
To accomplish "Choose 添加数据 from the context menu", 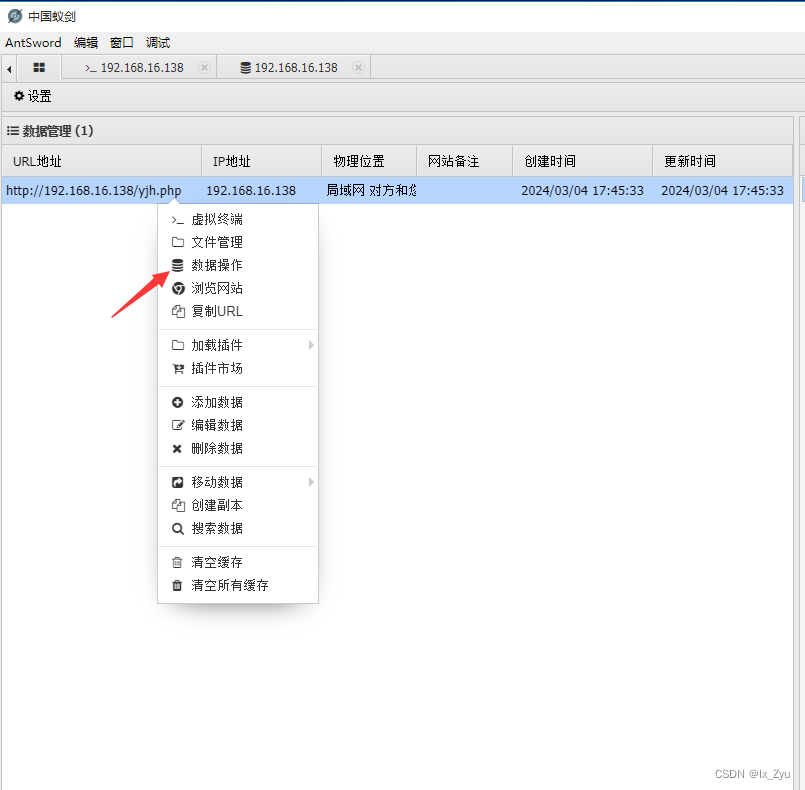I will point(238,402).
